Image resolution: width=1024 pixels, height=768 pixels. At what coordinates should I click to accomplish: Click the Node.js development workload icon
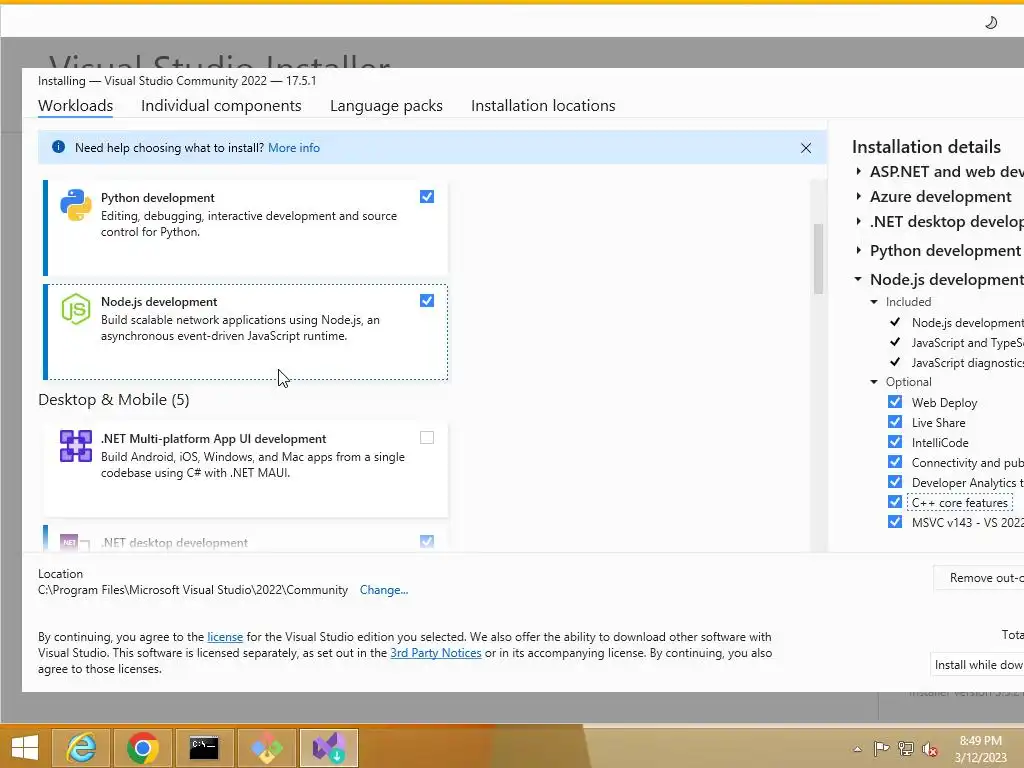pos(76,309)
